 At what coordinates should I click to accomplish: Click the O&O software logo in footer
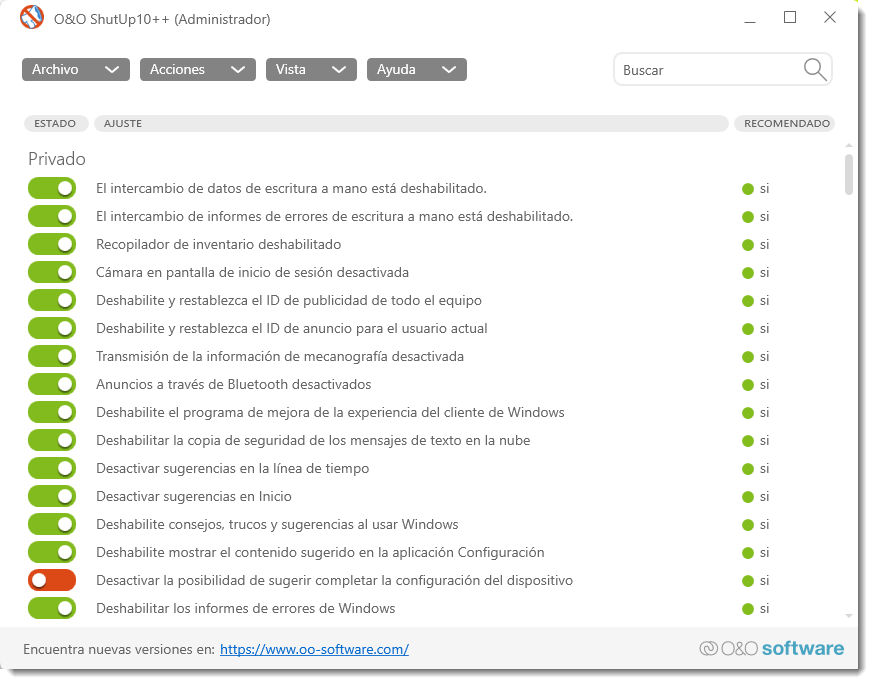point(772,648)
